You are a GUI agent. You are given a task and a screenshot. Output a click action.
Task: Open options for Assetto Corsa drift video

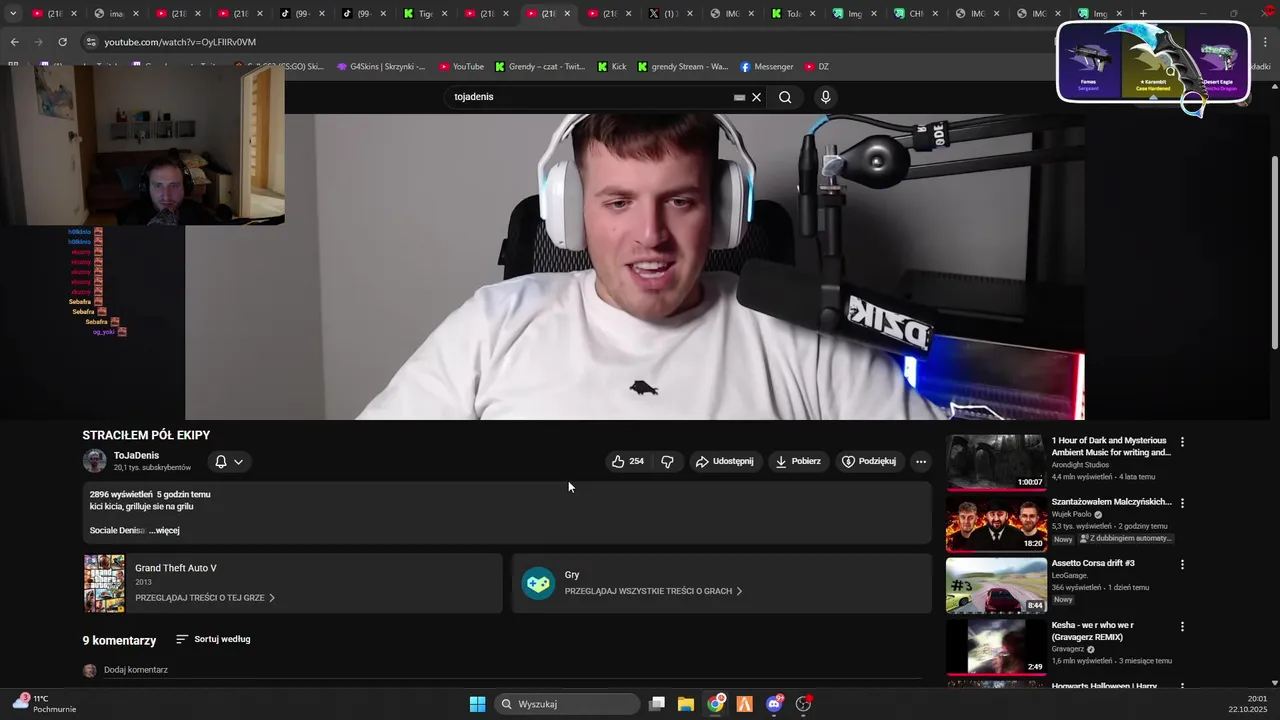[1182, 564]
